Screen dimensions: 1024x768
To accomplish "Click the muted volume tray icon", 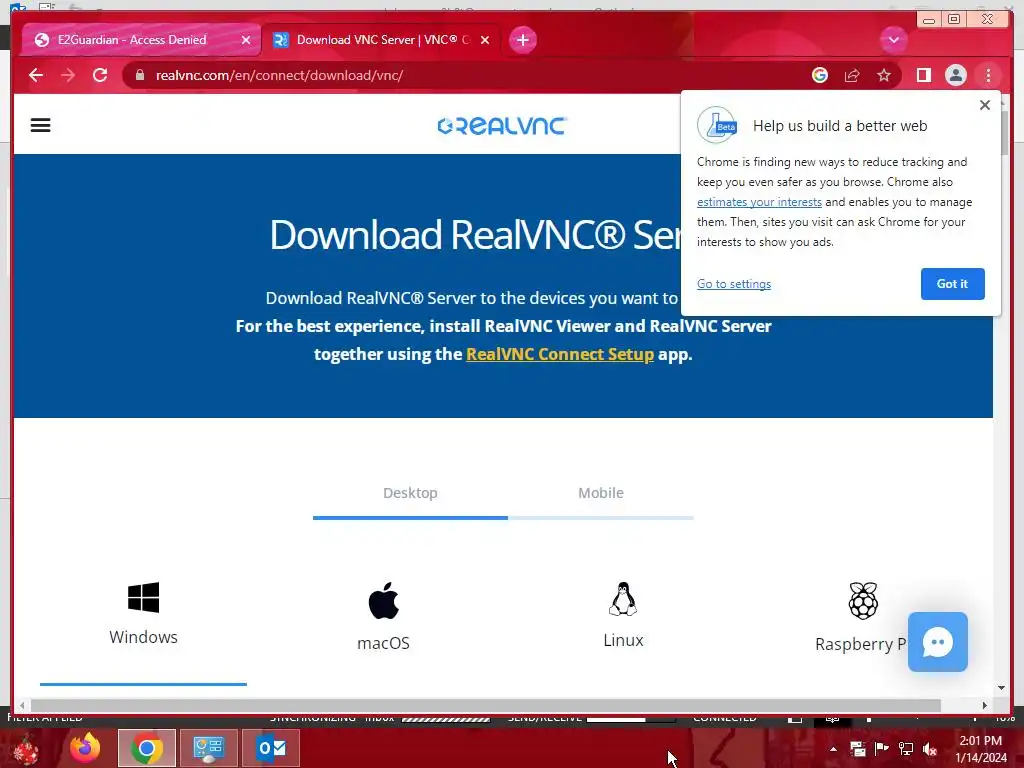I will click(930, 749).
